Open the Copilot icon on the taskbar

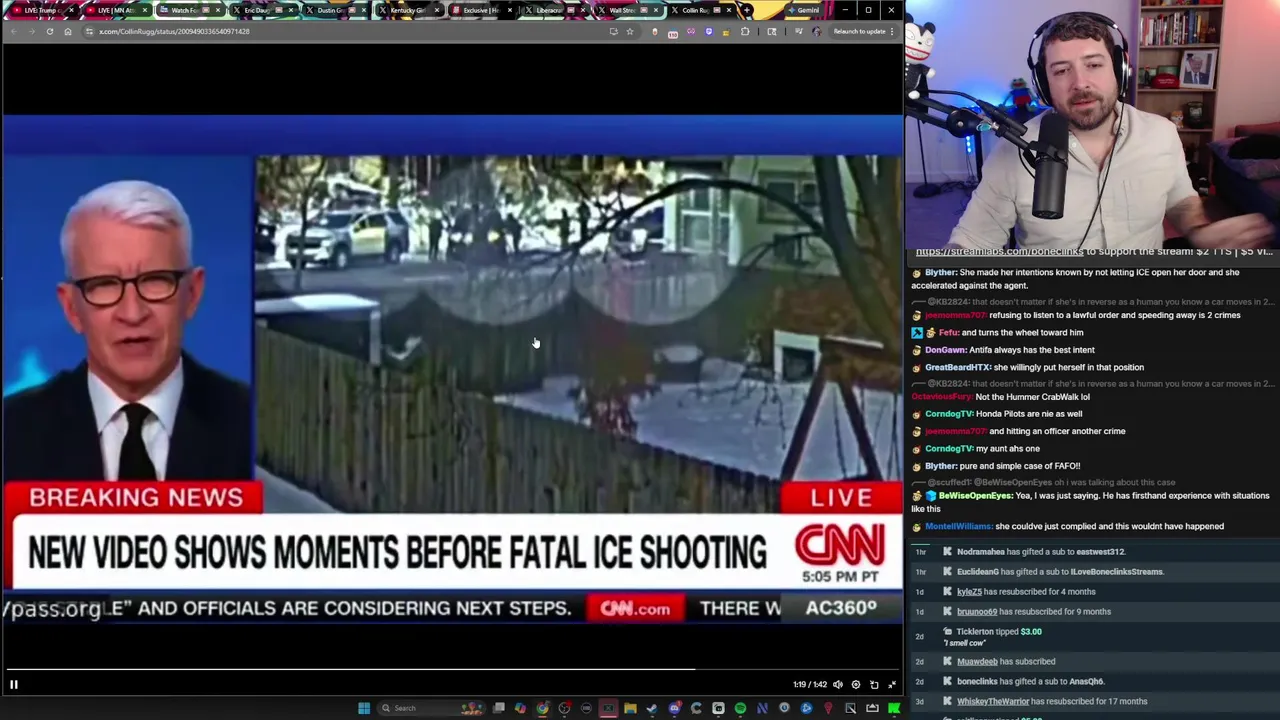(520, 708)
